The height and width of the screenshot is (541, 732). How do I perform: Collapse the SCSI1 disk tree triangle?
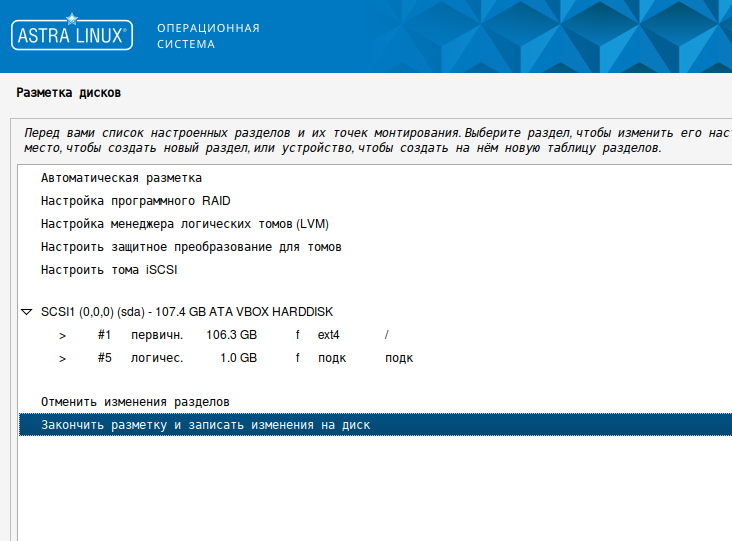pyautogui.click(x=27, y=313)
